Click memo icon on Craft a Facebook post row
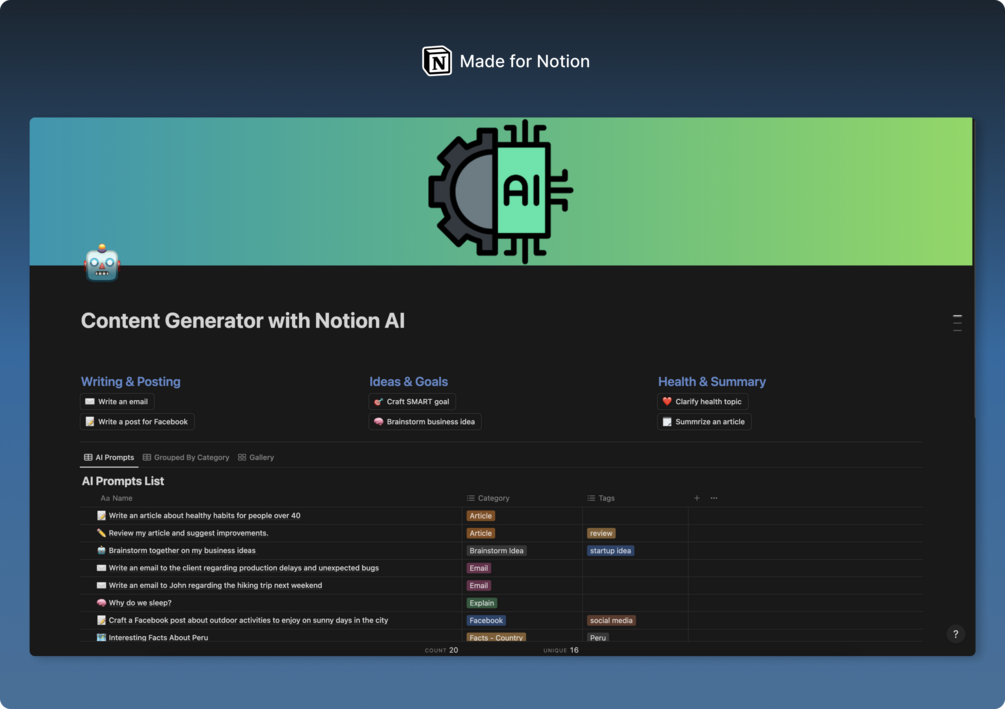Image resolution: width=1005 pixels, height=709 pixels. tap(101, 621)
